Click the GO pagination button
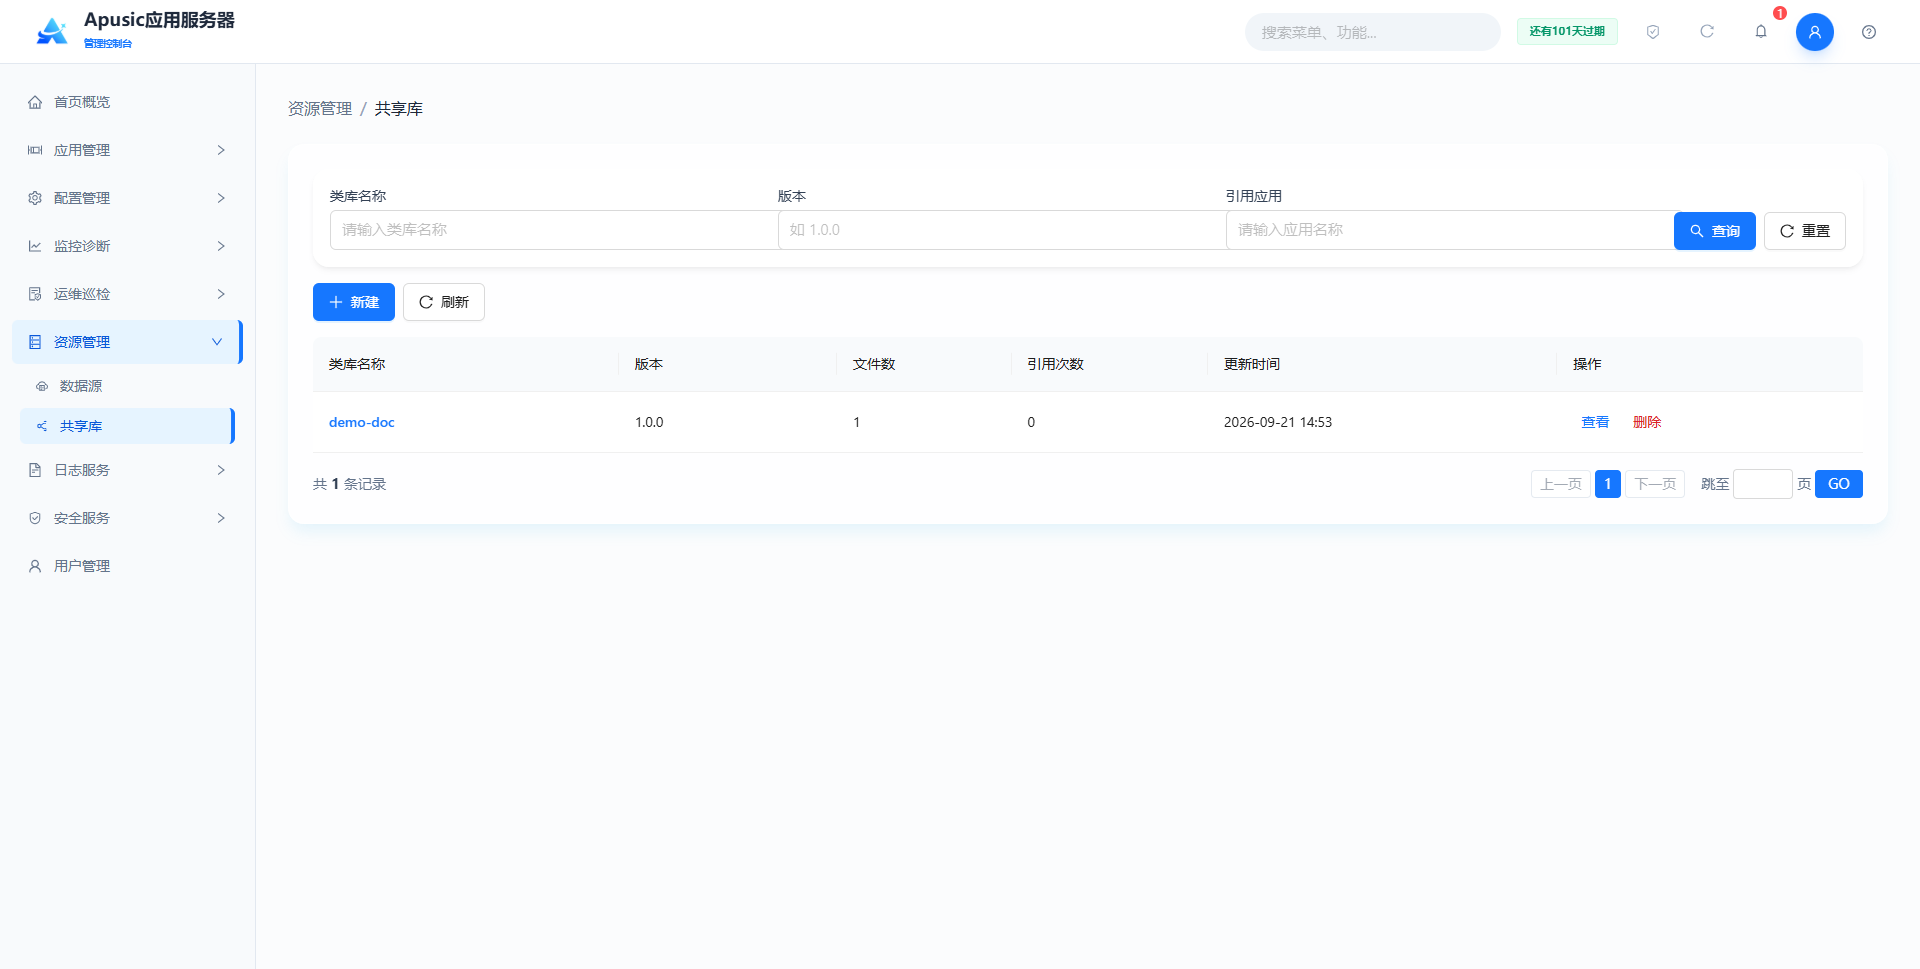Screen dimensions: 1920x969 click(x=1839, y=484)
